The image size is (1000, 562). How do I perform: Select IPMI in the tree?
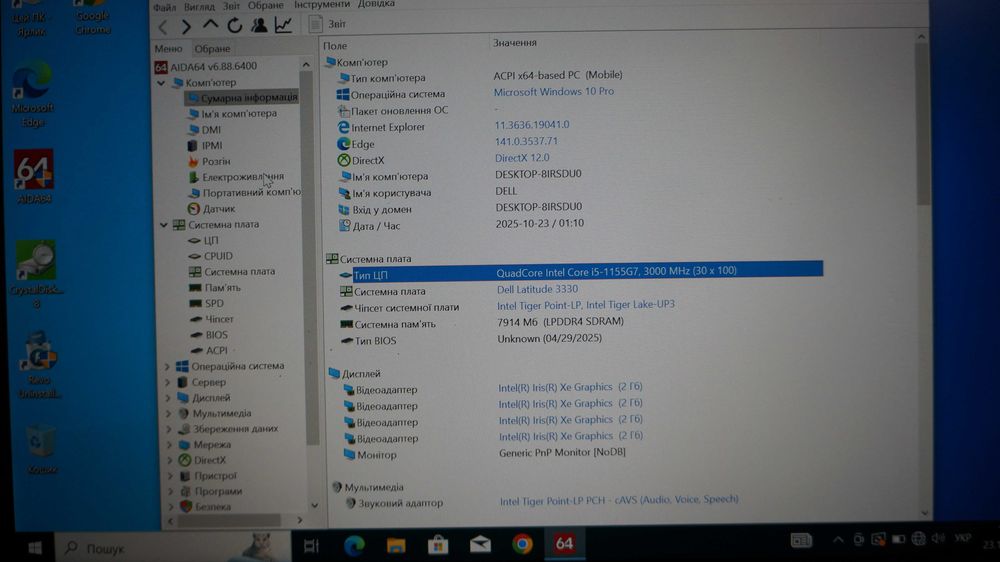click(x=205, y=145)
